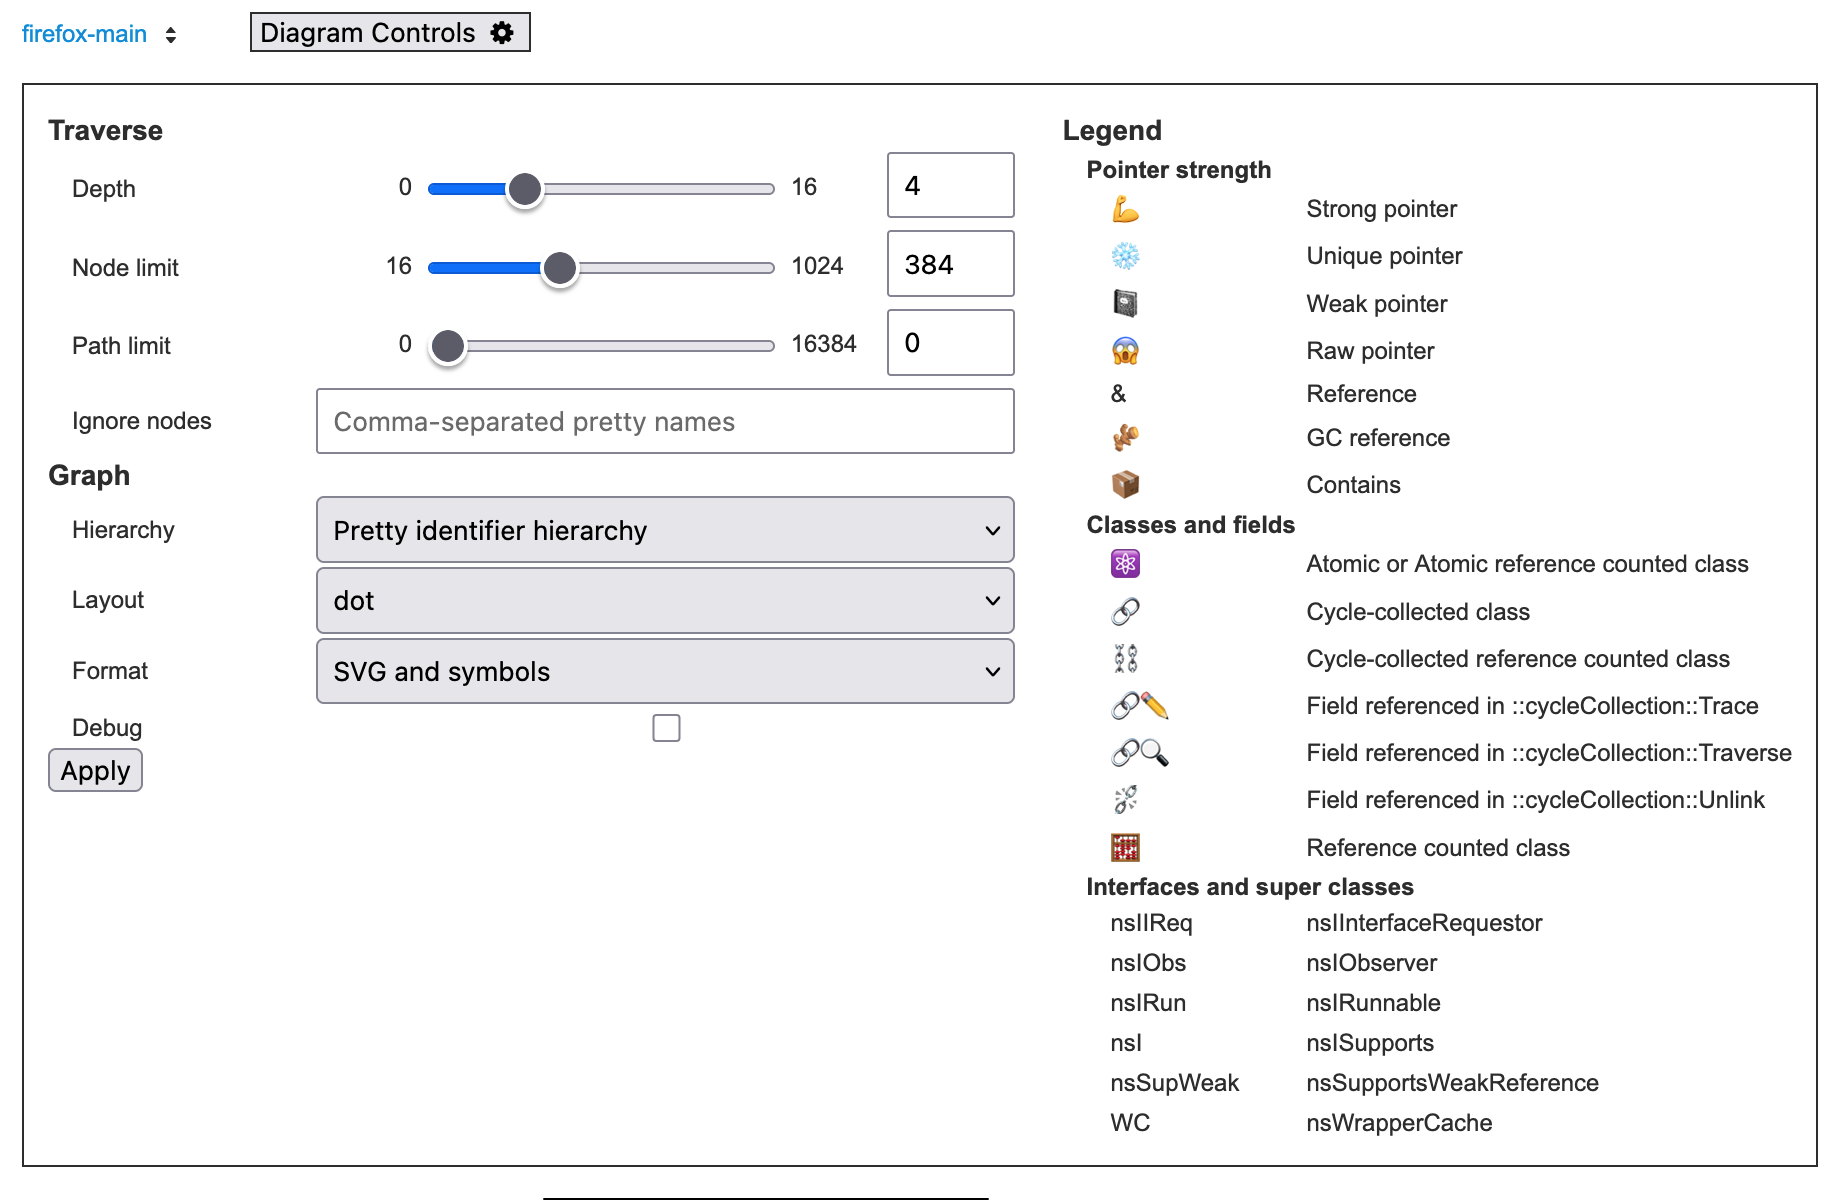The height and width of the screenshot is (1200, 1838).
Task: Click the Contains package box icon
Action: point(1125,485)
